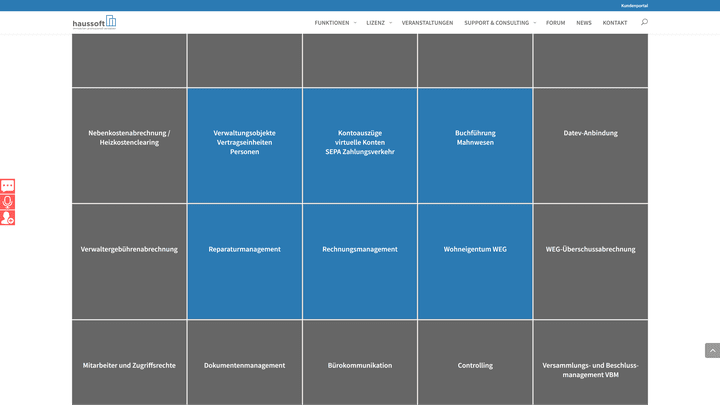This screenshot has height=405, width=720.
Task: Select the Reparaturmanagement tile
Action: pos(245,261)
